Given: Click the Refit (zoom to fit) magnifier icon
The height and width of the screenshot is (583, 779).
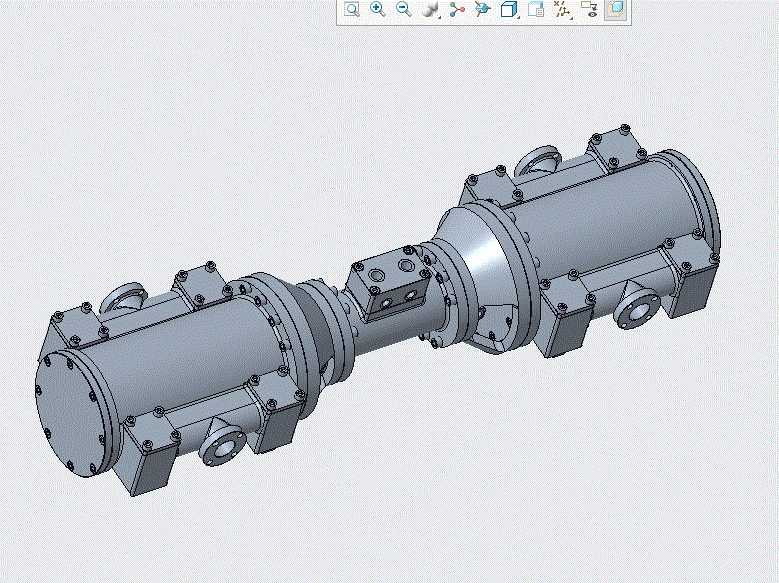Looking at the screenshot, I should tap(352, 9).
